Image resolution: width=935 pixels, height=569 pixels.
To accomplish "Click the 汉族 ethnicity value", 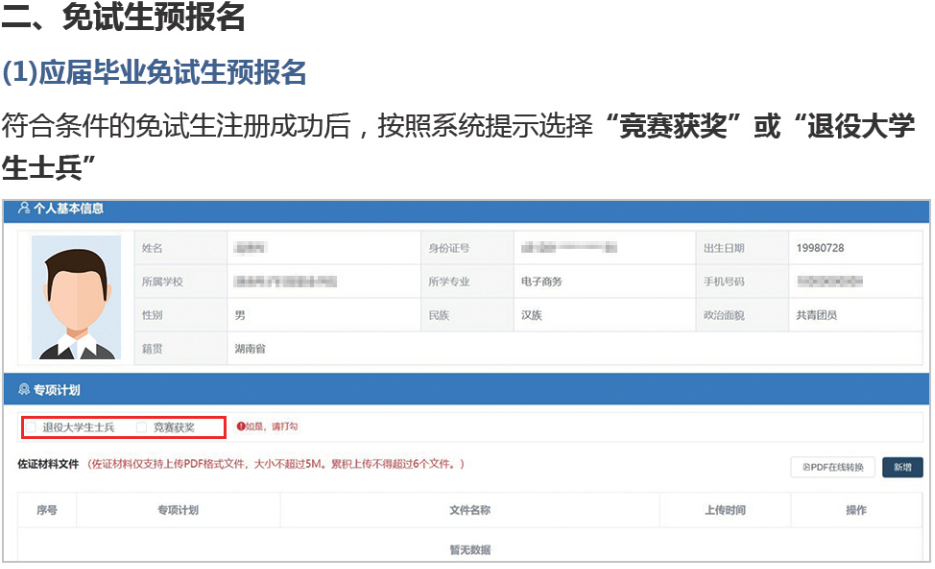I will click(532, 315).
